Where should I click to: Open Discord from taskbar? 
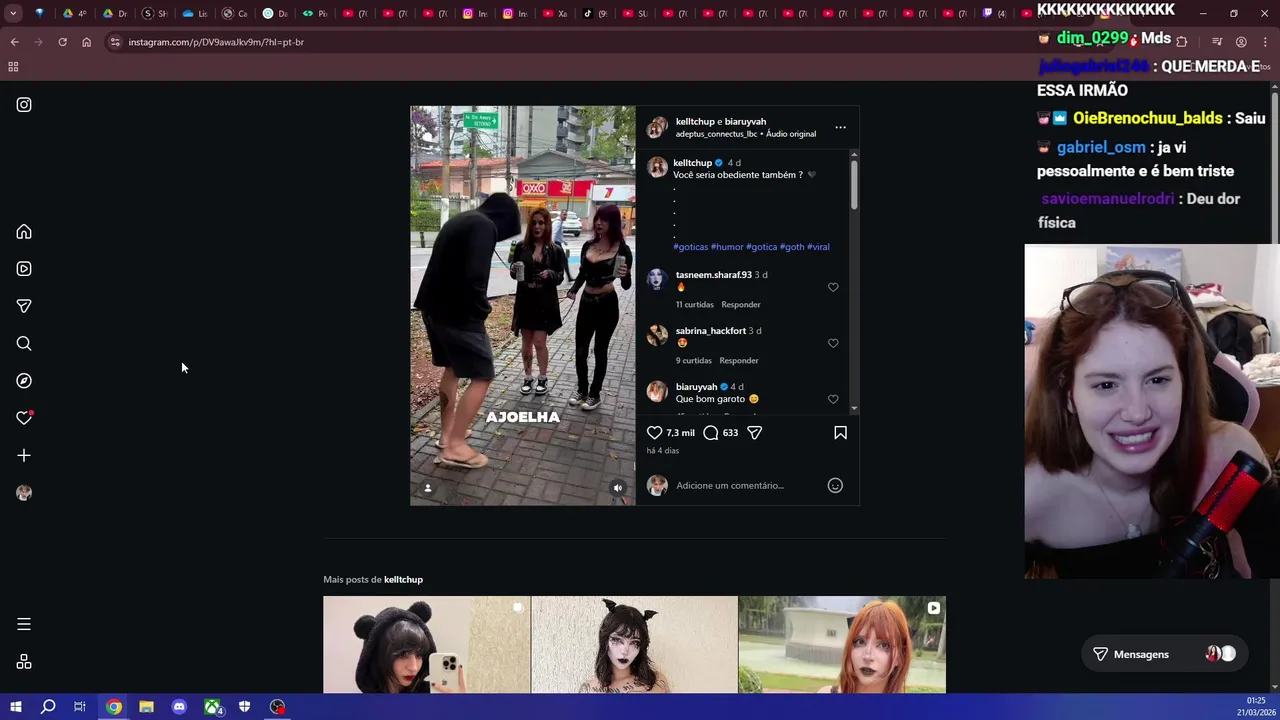pyautogui.click(x=179, y=707)
